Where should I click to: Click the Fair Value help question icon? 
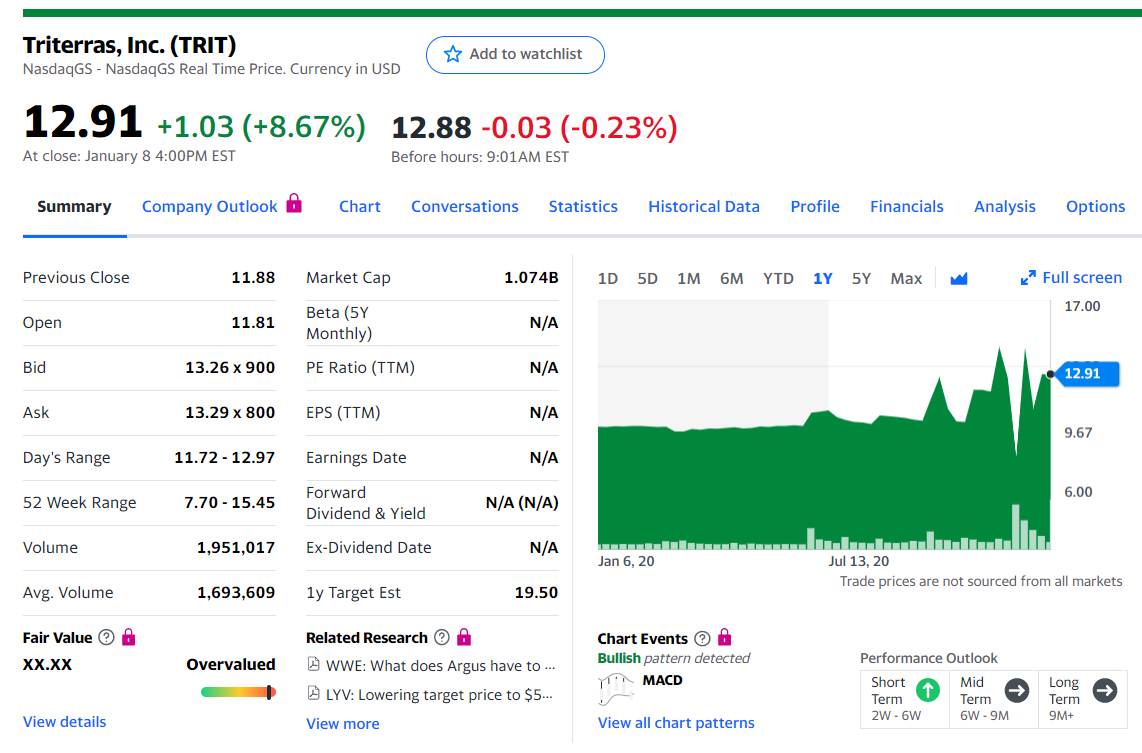(x=106, y=637)
